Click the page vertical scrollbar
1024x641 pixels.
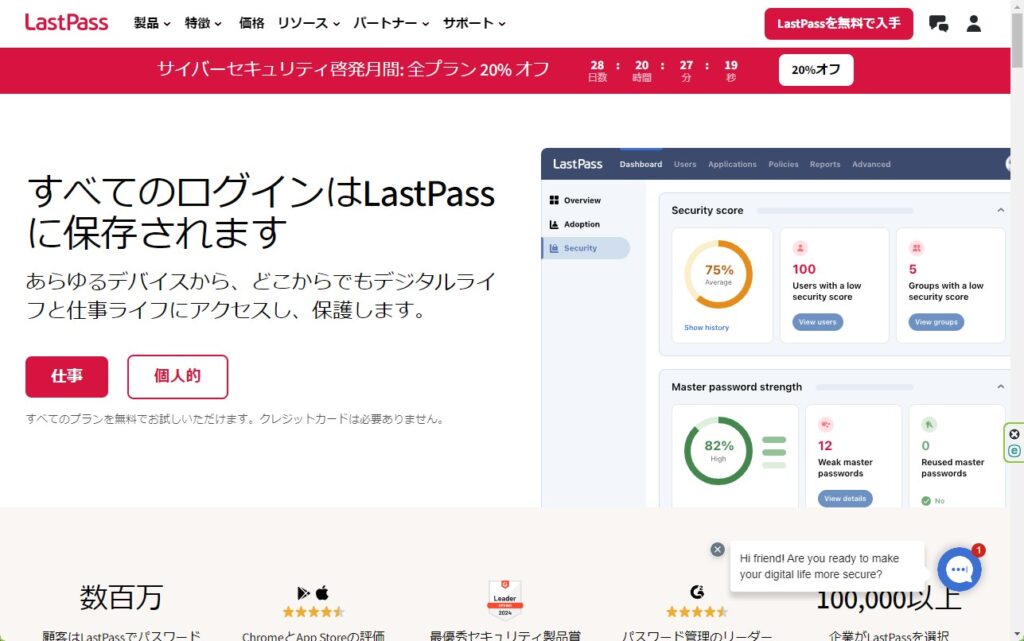tap(1016, 300)
